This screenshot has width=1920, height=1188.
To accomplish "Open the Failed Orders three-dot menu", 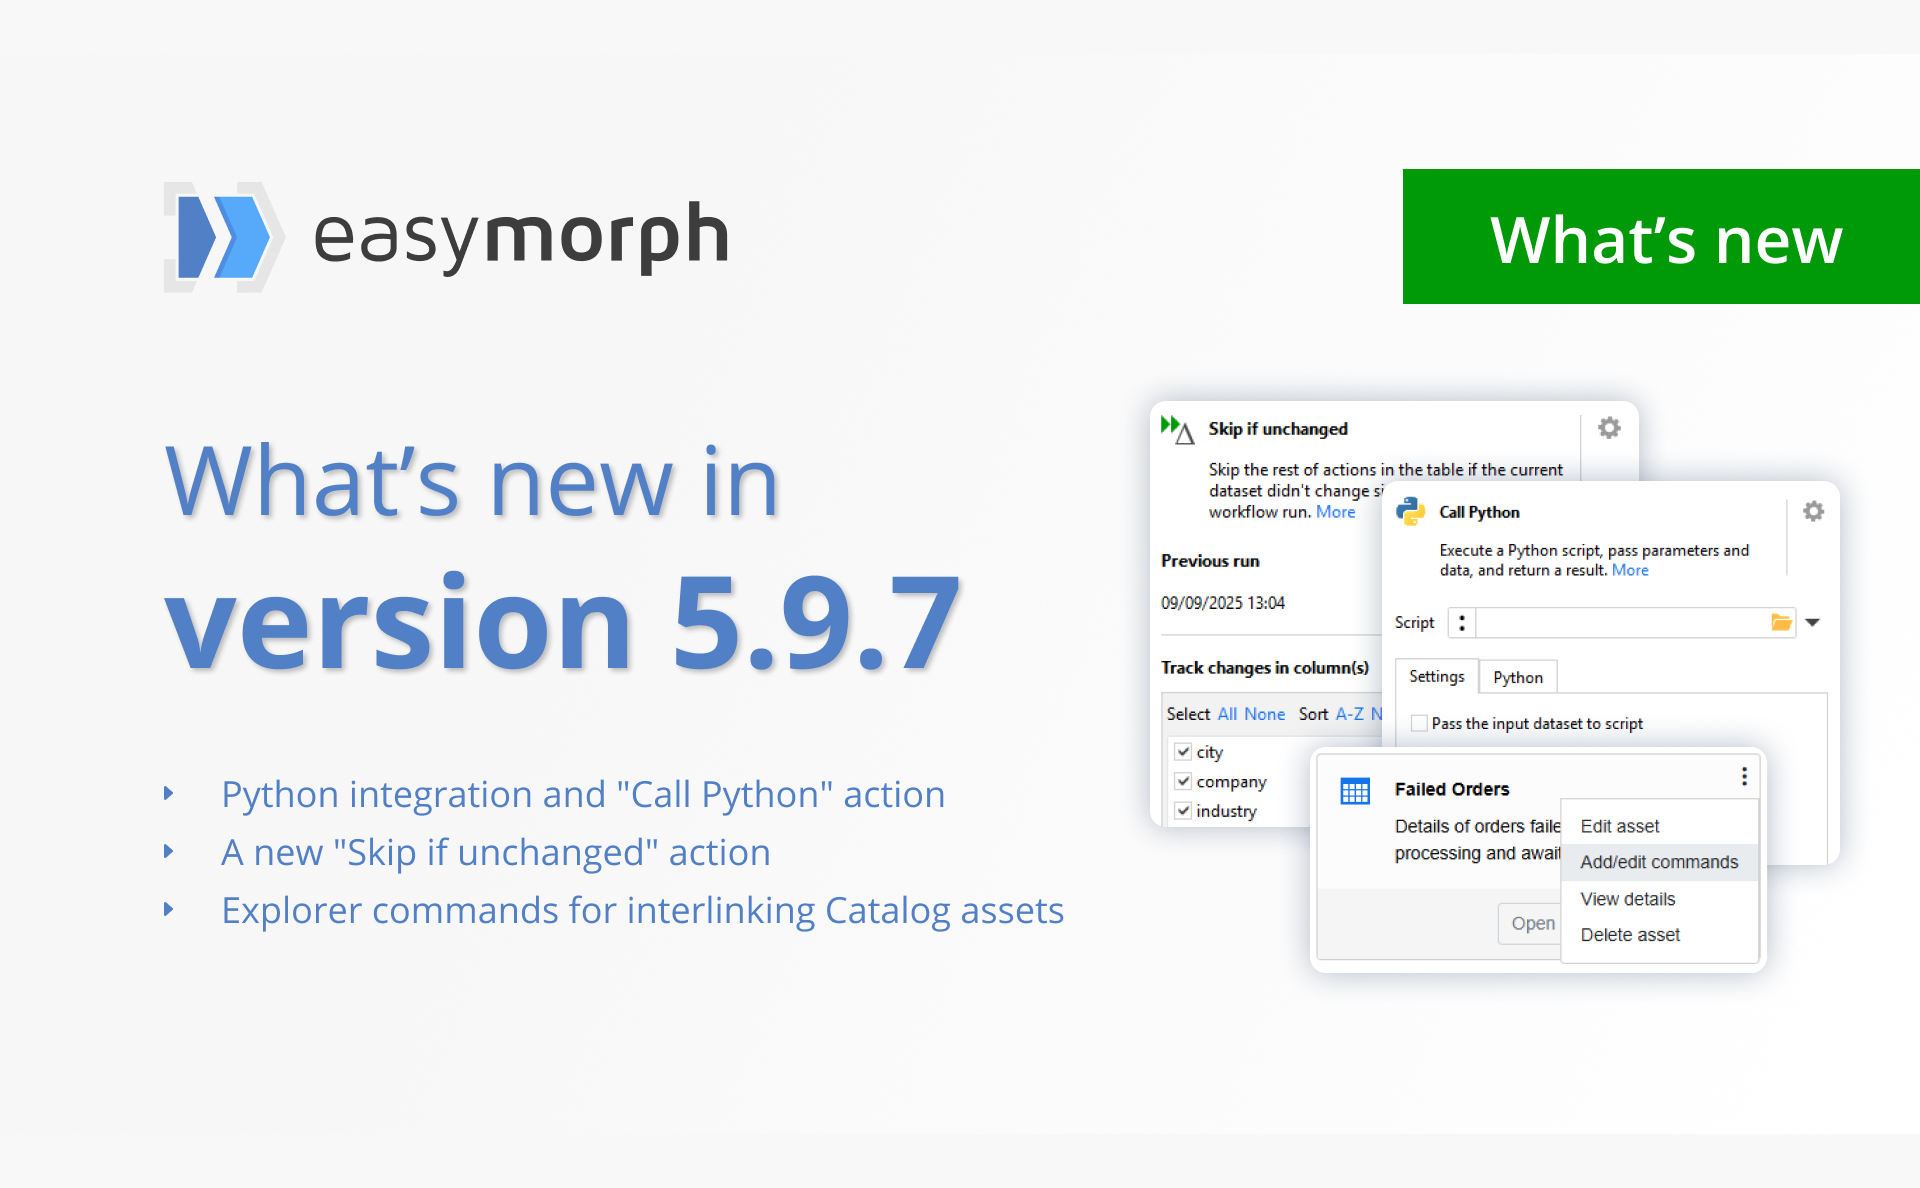I will (x=1744, y=776).
